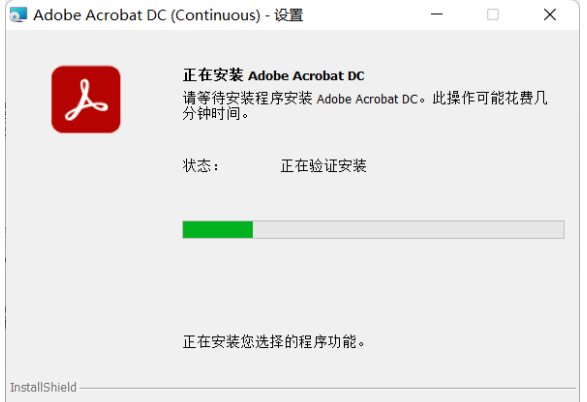Close the Acrobat DC setup window
This screenshot has height=402, width=587.
550,15
